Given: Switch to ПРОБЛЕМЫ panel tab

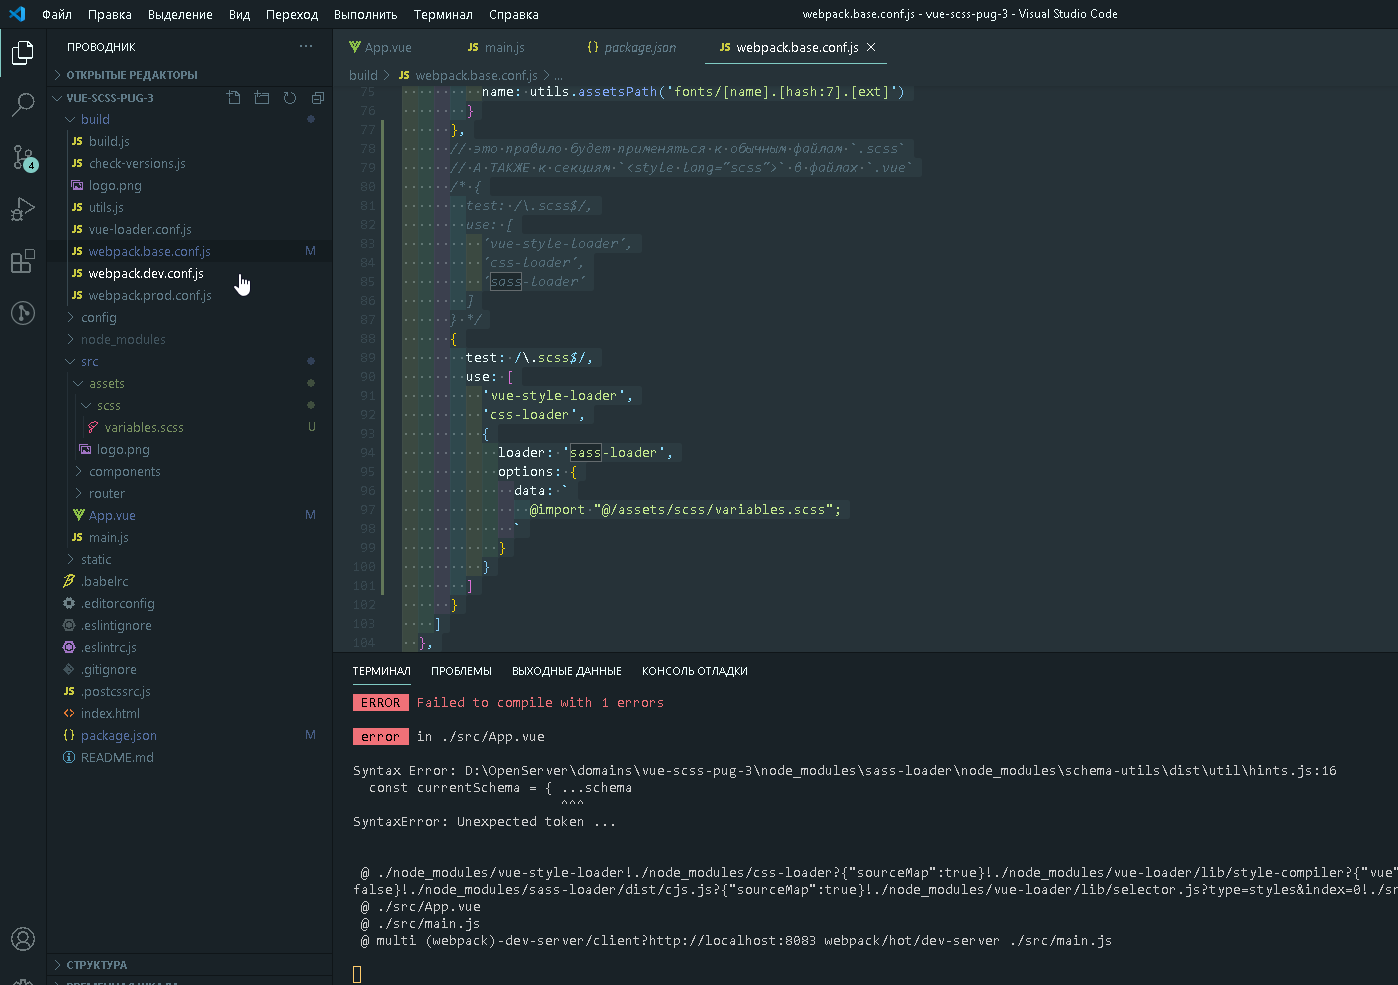Looking at the screenshot, I should point(461,671).
